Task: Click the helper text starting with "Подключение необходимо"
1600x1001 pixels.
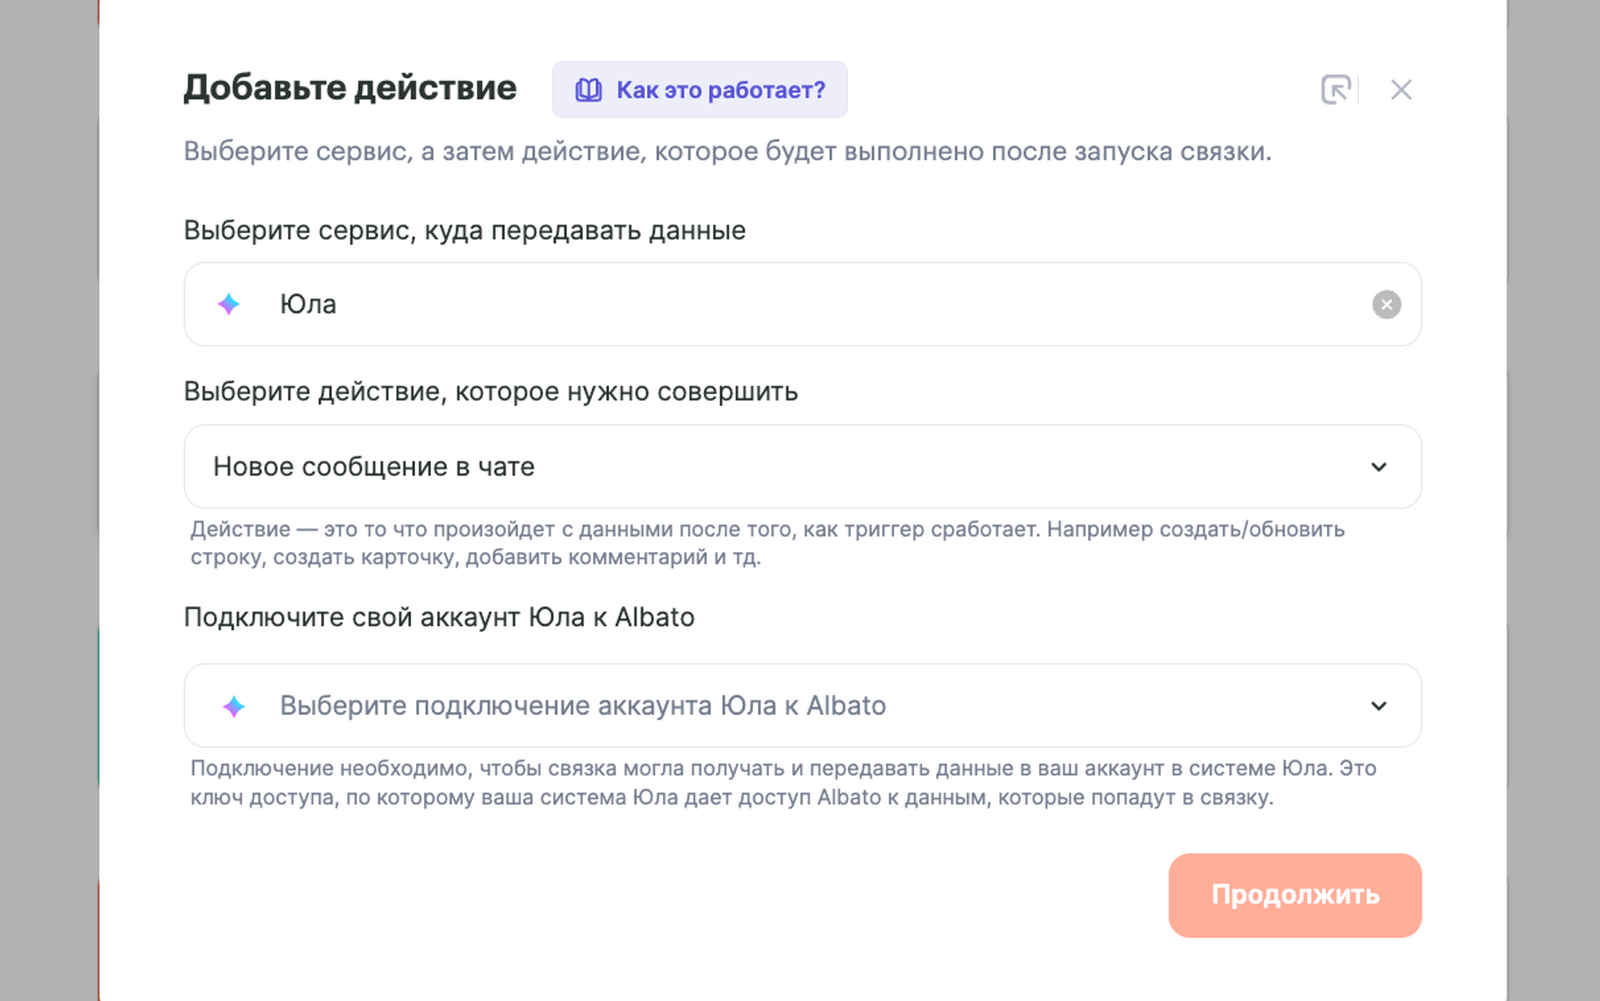Action: [x=783, y=783]
